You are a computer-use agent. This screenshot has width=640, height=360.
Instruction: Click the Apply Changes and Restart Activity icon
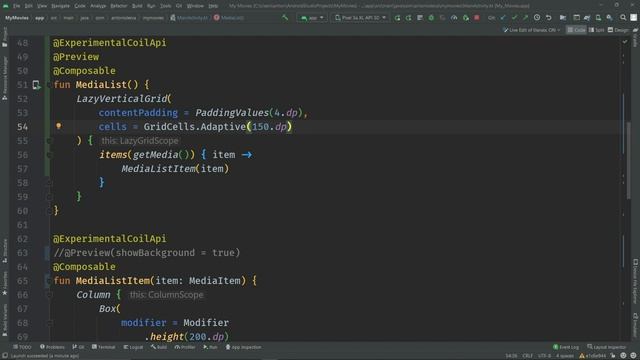point(397,18)
